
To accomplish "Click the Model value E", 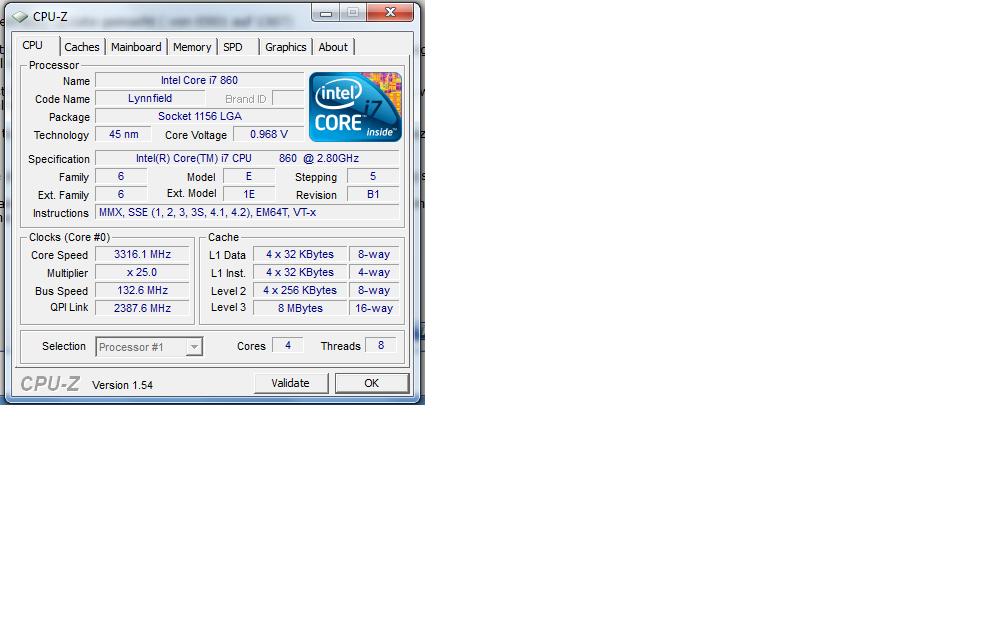I will 249,176.
